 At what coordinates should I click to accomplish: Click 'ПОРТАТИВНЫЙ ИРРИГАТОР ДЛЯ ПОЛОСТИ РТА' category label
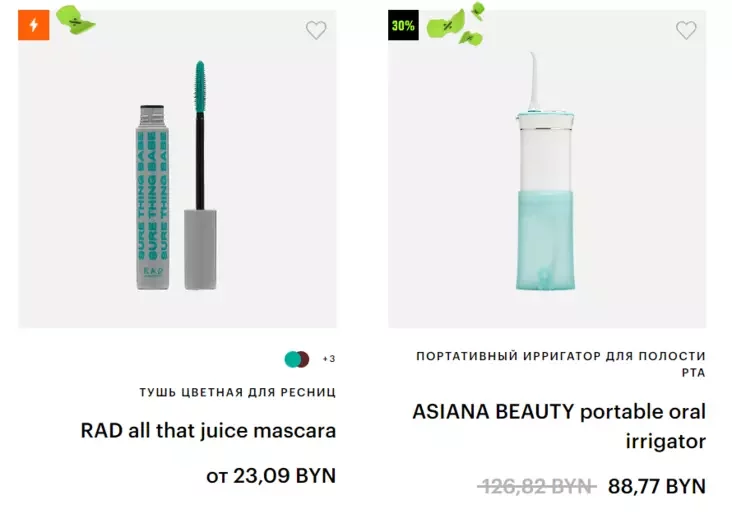coord(560,364)
